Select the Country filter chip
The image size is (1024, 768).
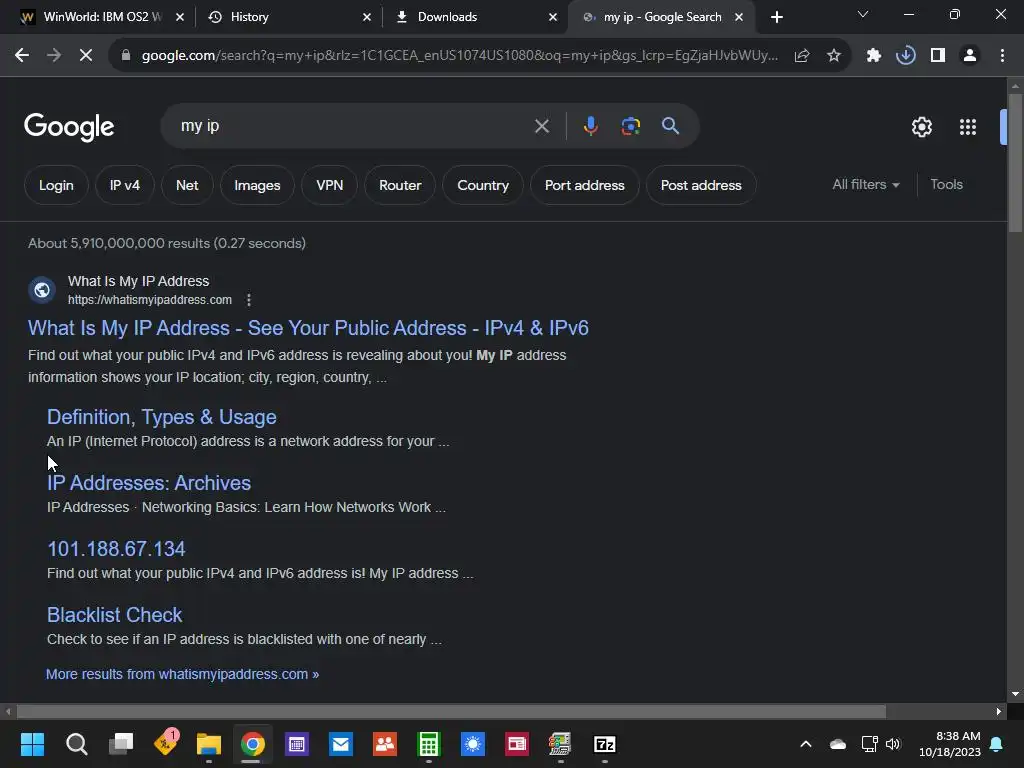point(483,185)
